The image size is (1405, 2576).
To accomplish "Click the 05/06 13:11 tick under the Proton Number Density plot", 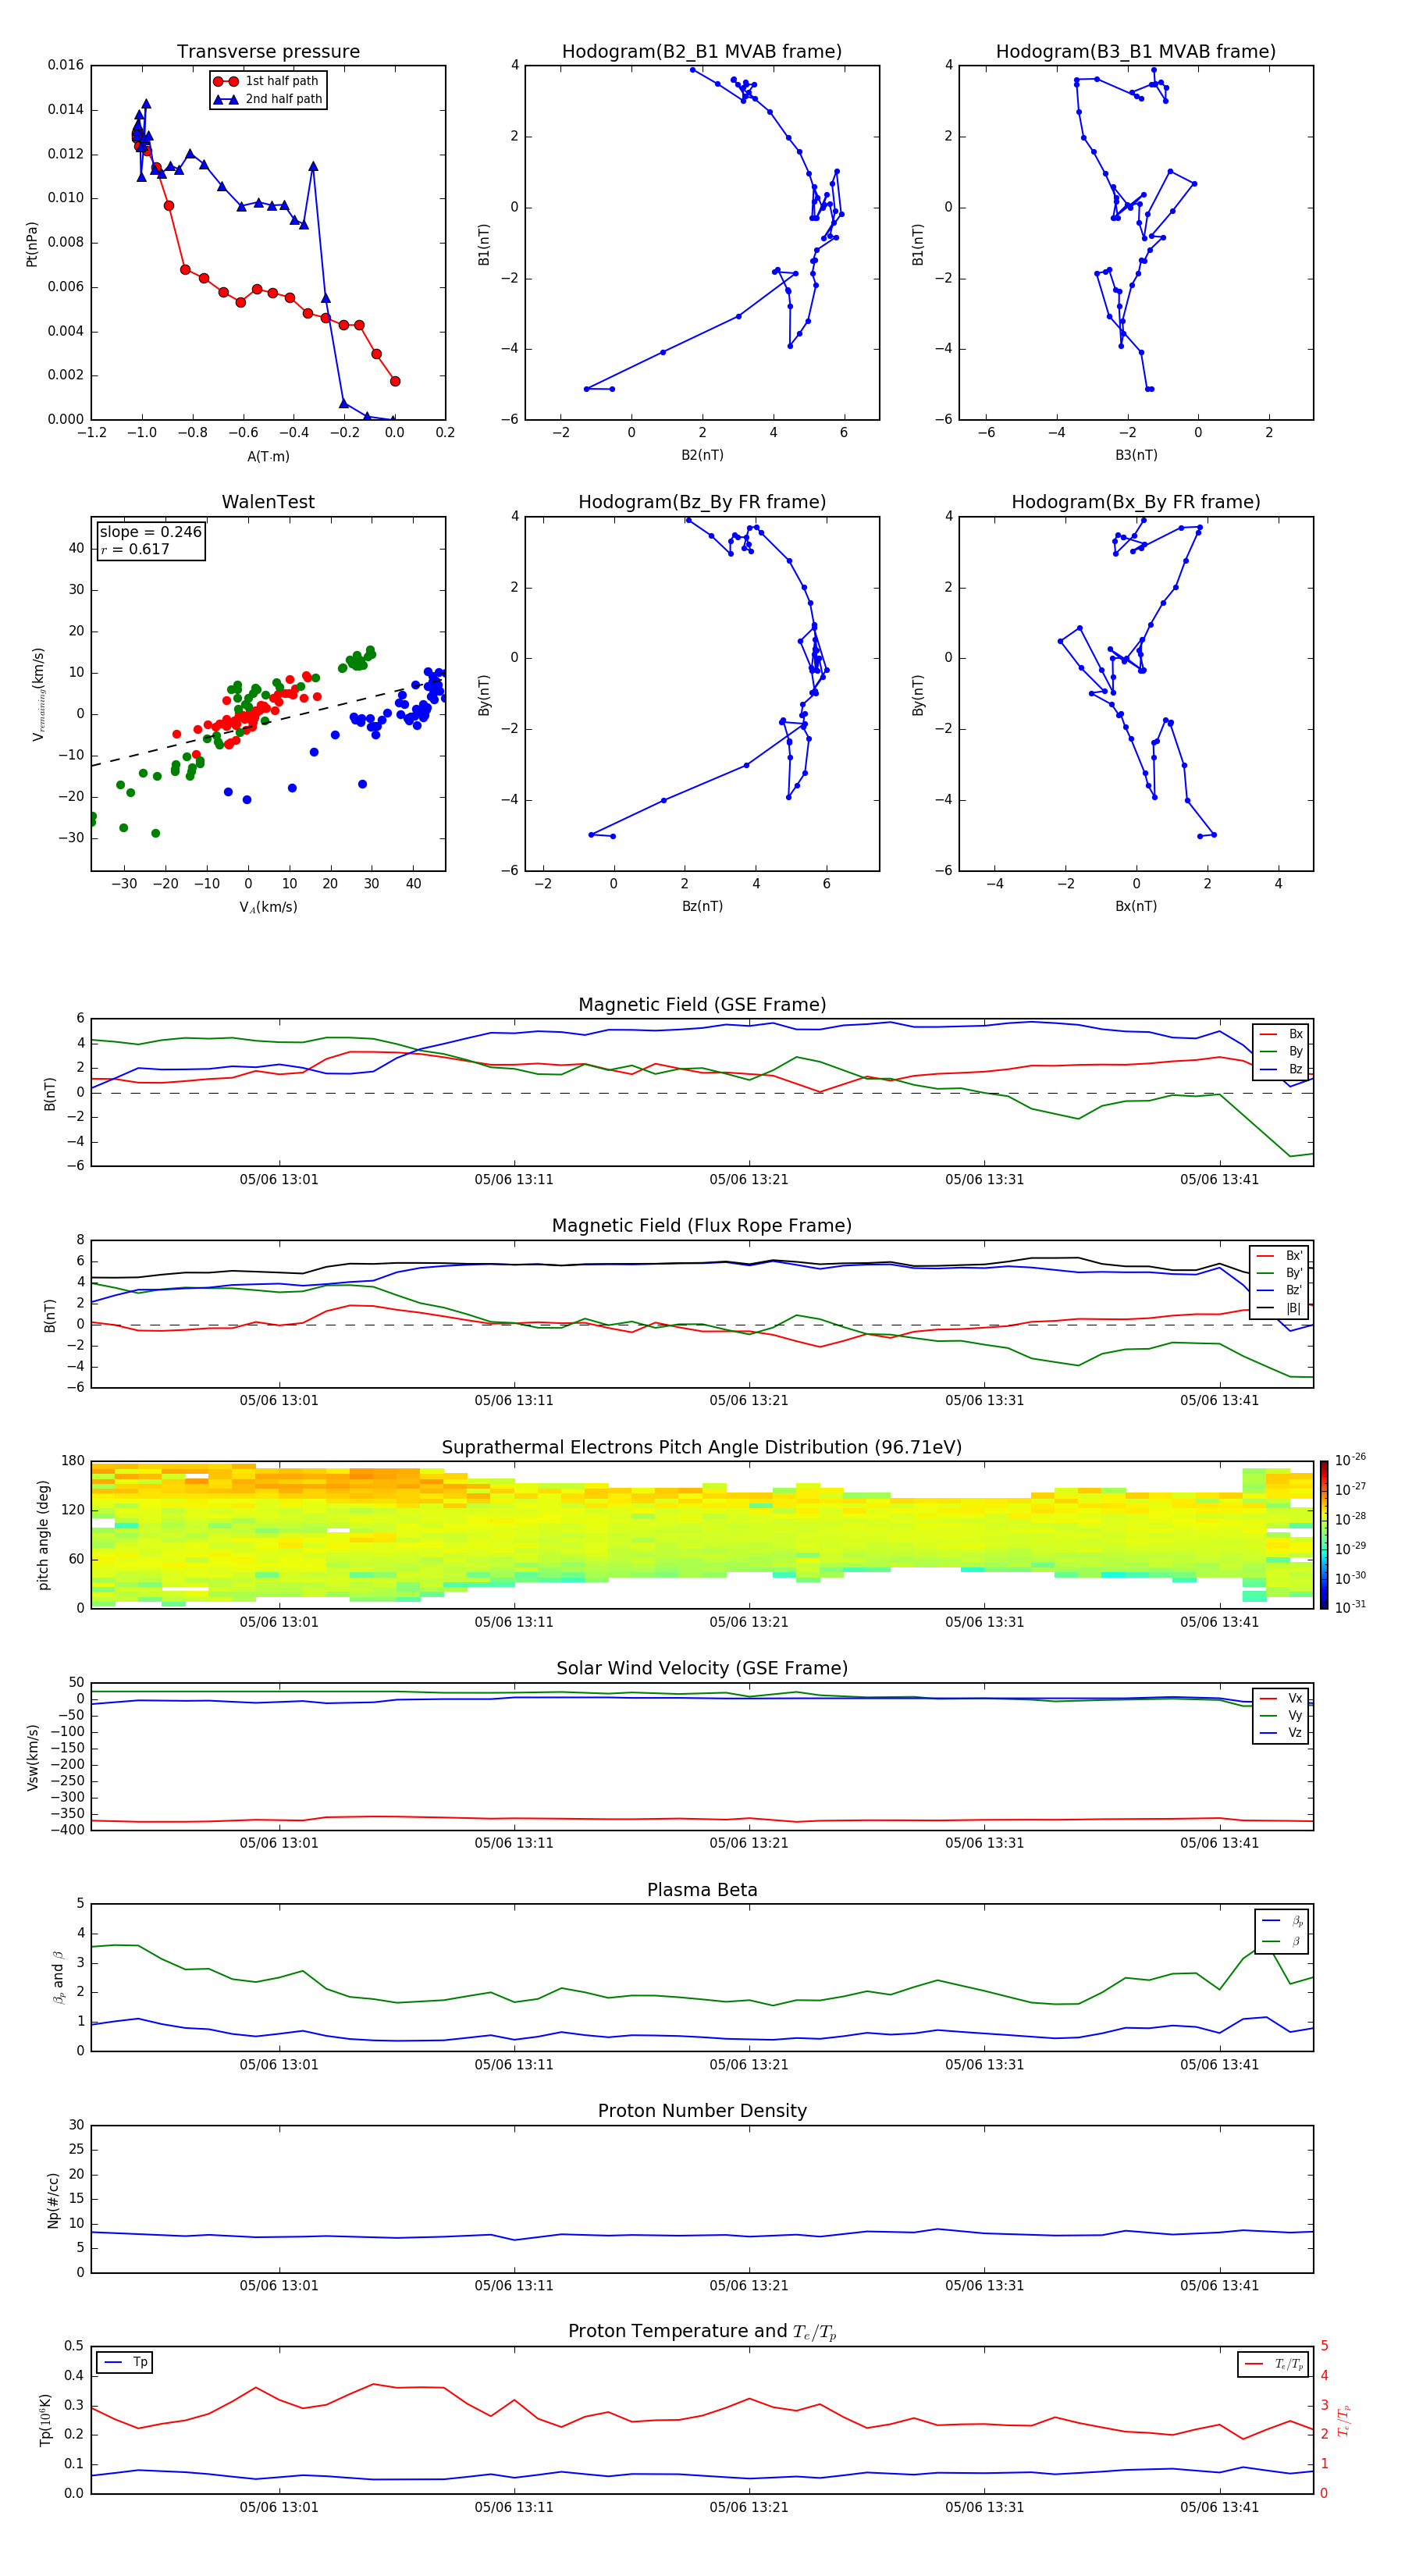I will pos(514,2286).
